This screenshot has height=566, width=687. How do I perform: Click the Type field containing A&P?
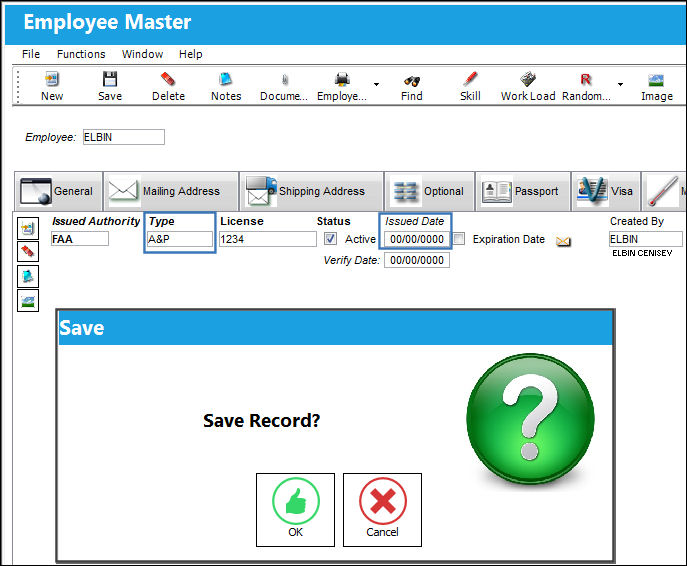pyautogui.click(x=180, y=239)
